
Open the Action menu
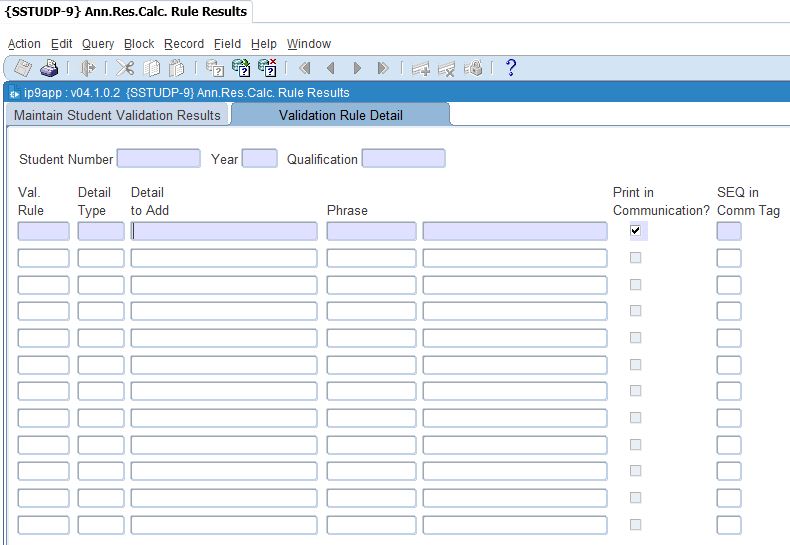click(24, 44)
